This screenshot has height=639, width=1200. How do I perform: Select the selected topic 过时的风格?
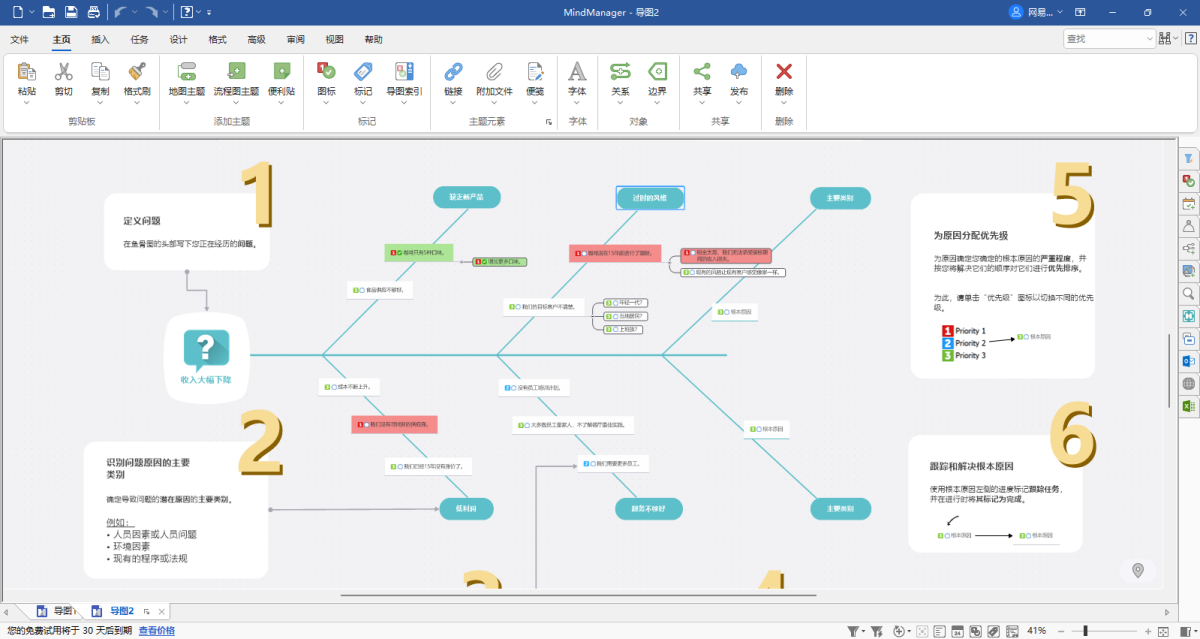pos(650,198)
